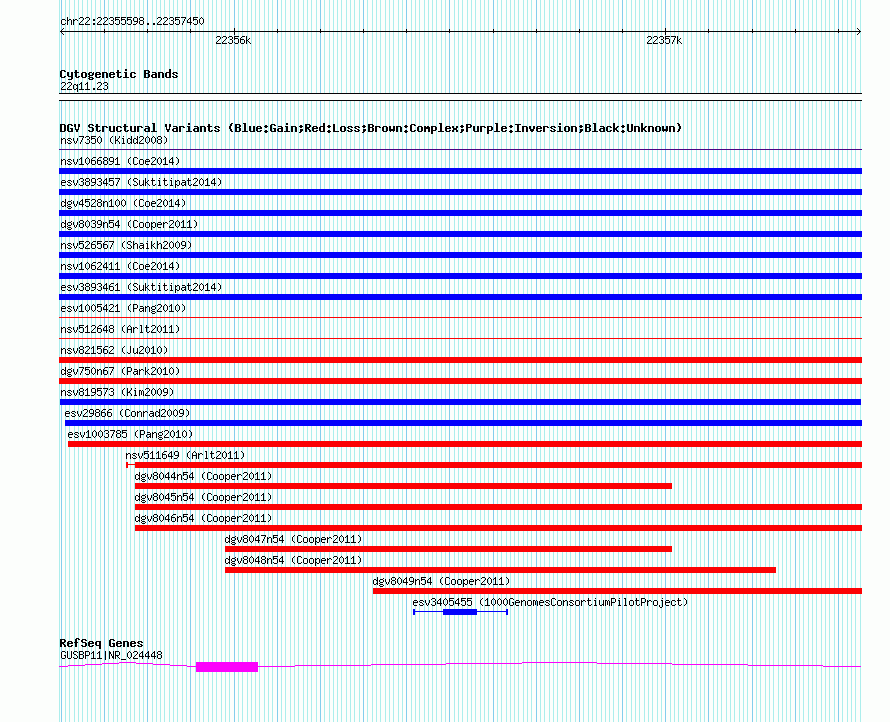This screenshot has width=890, height=722.
Task: Click the esv3405455 1000GenomesConsortiumPilotProject label
Action: click(550, 602)
